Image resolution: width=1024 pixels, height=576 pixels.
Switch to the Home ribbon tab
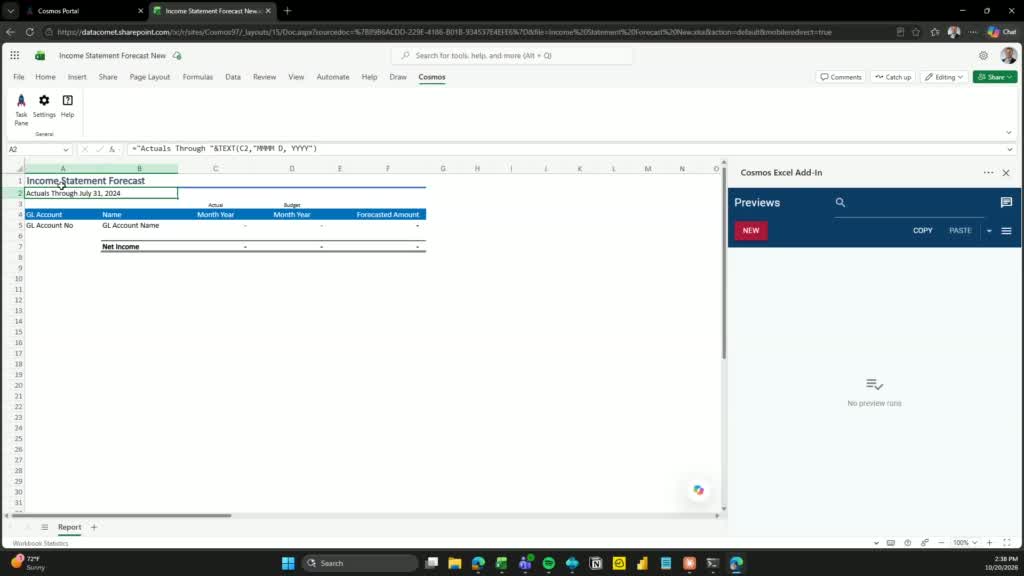[45, 77]
